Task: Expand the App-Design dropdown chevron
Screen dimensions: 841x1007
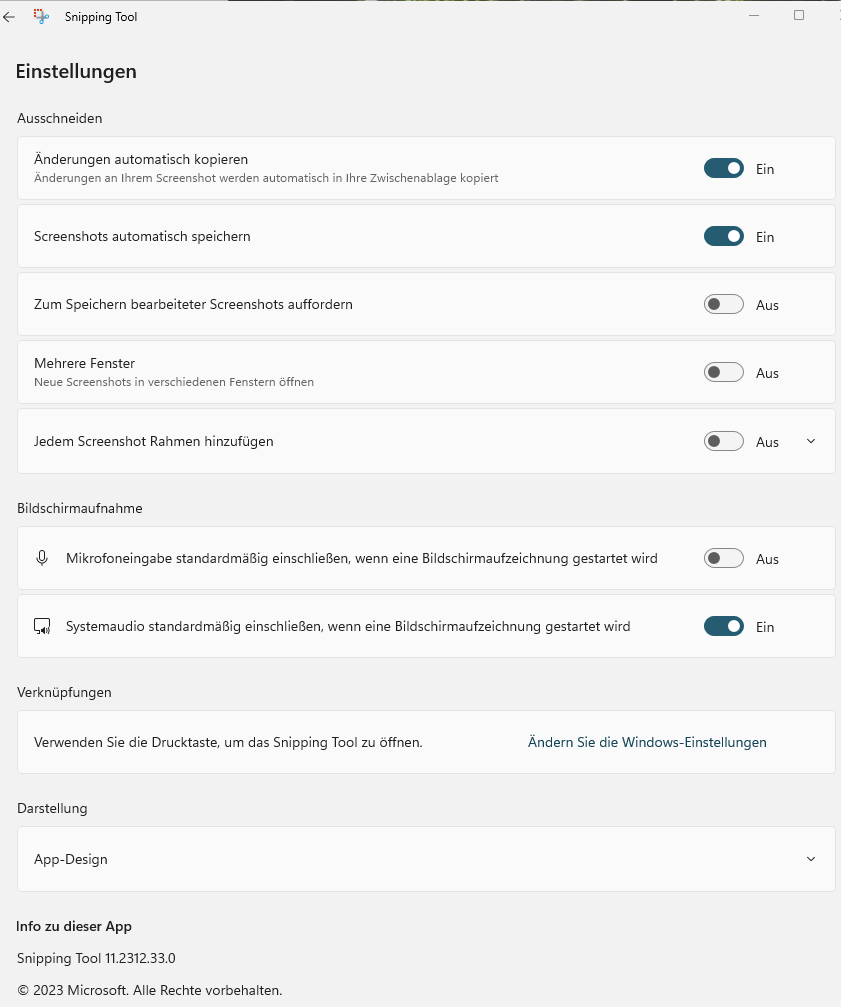Action: tap(811, 859)
